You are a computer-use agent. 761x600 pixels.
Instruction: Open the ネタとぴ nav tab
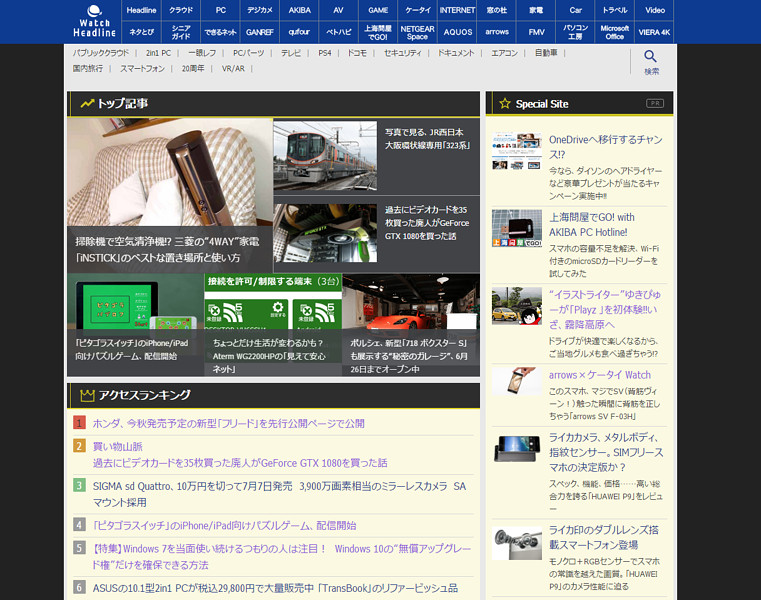coord(141,32)
